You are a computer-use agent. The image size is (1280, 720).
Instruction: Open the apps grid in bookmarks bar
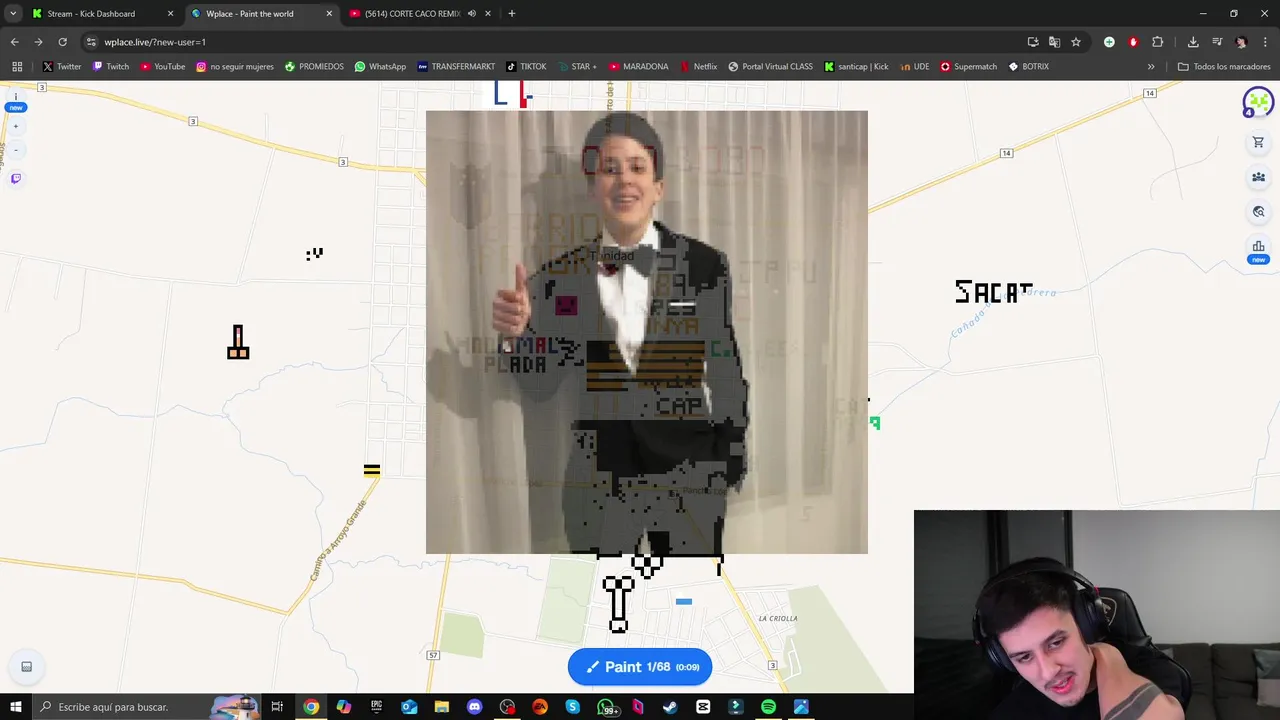point(17,67)
